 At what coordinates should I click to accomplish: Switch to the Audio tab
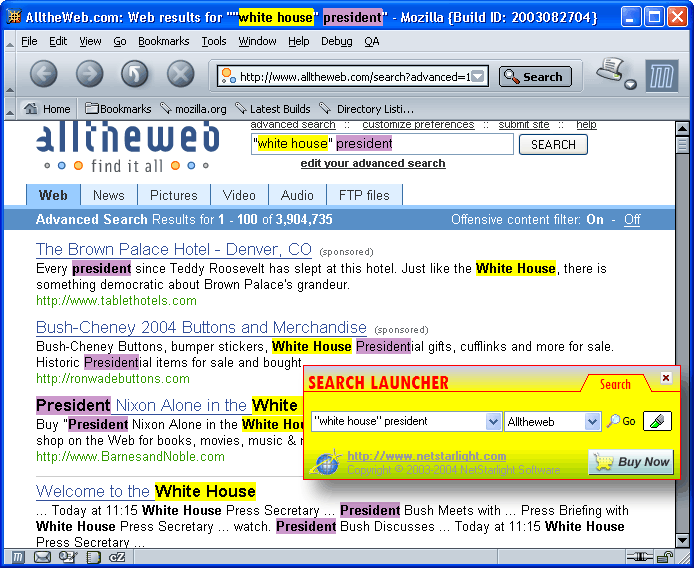pyautogui.click(x=297, y=195)
